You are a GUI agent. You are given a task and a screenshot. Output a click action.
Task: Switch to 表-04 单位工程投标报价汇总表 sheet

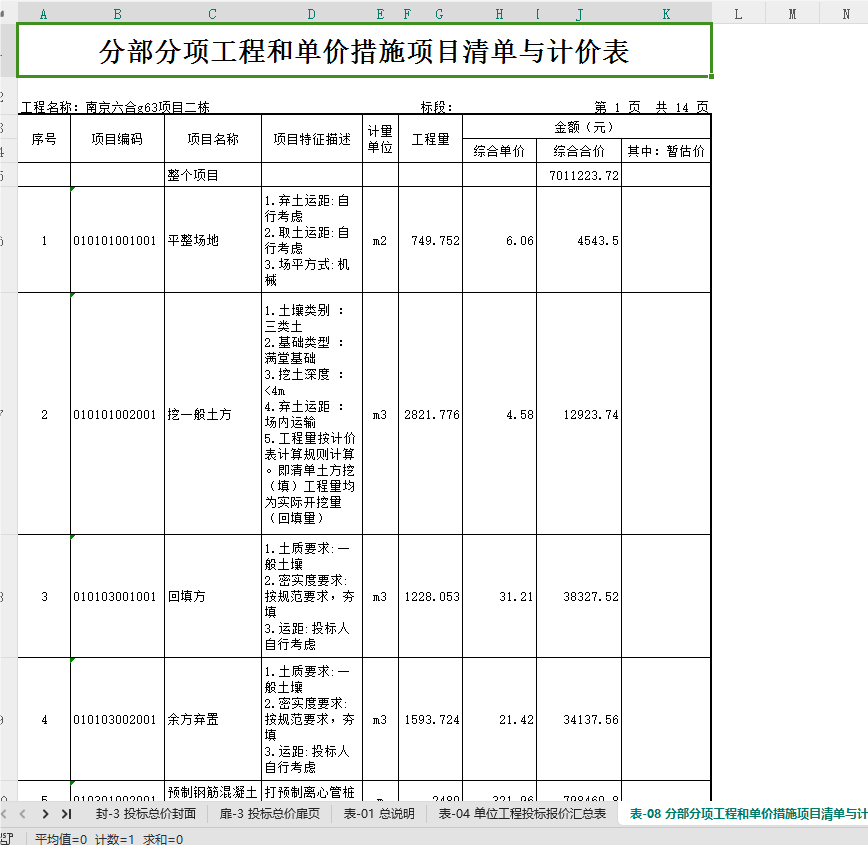pyautogui.click(x=522, y=813)
